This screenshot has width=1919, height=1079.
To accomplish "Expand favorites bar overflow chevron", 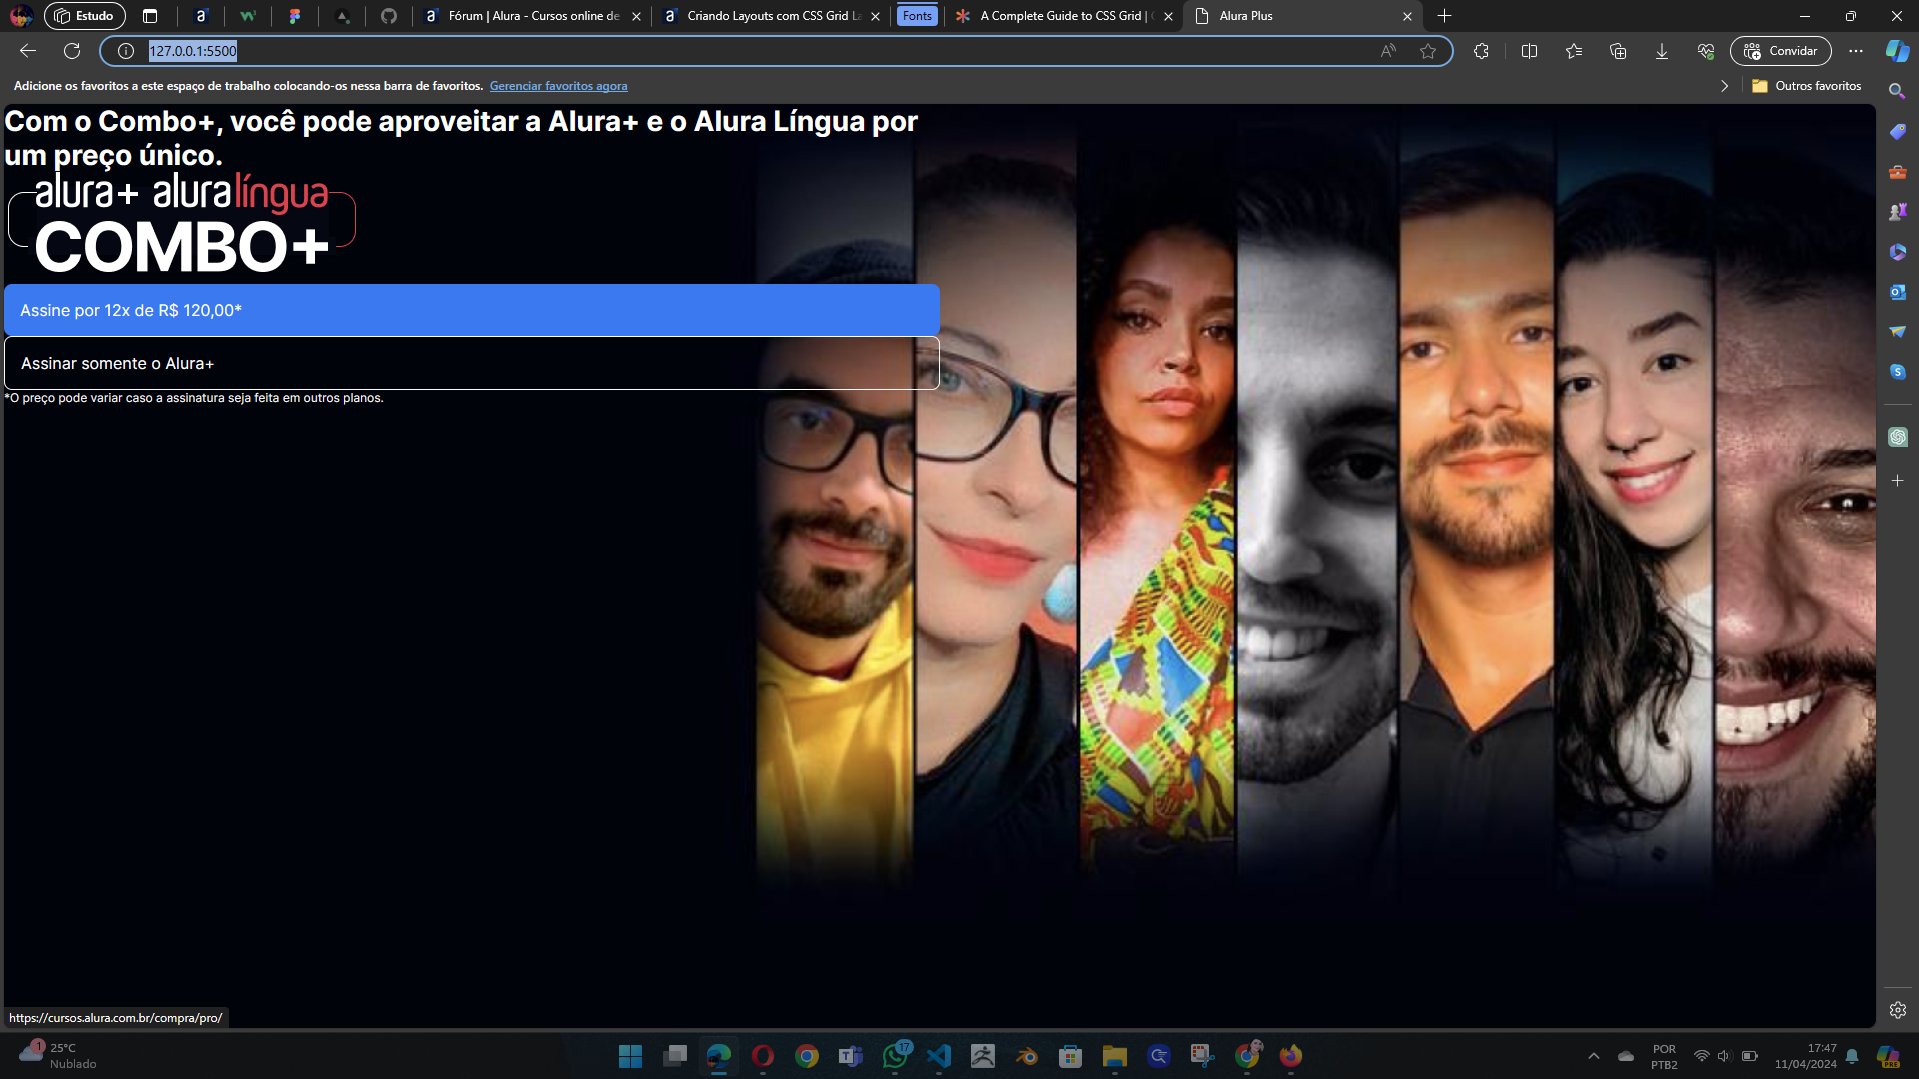I will (x=1724, y=86).
